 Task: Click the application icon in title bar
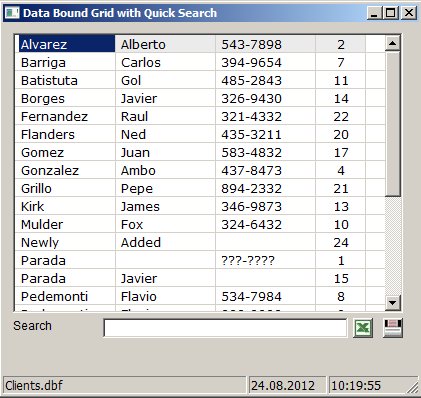click(x=12, y=13)
